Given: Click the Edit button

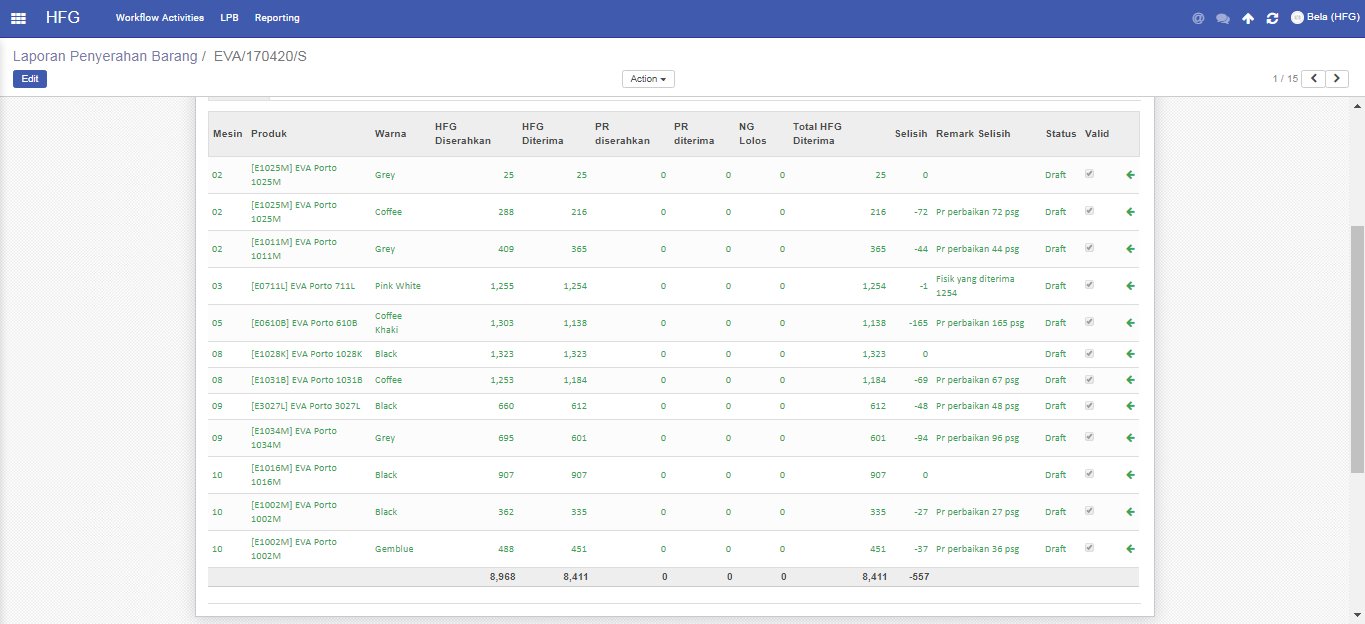Looking at the screenshot, I should [30, 79].
